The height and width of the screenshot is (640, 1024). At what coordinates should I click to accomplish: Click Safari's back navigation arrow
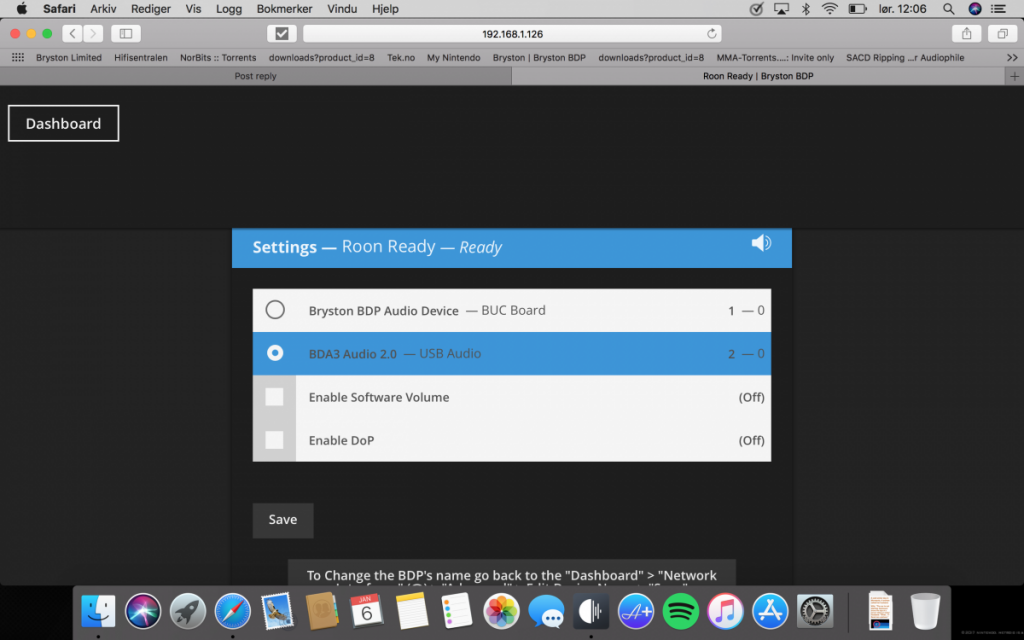[x=72, y=33]
